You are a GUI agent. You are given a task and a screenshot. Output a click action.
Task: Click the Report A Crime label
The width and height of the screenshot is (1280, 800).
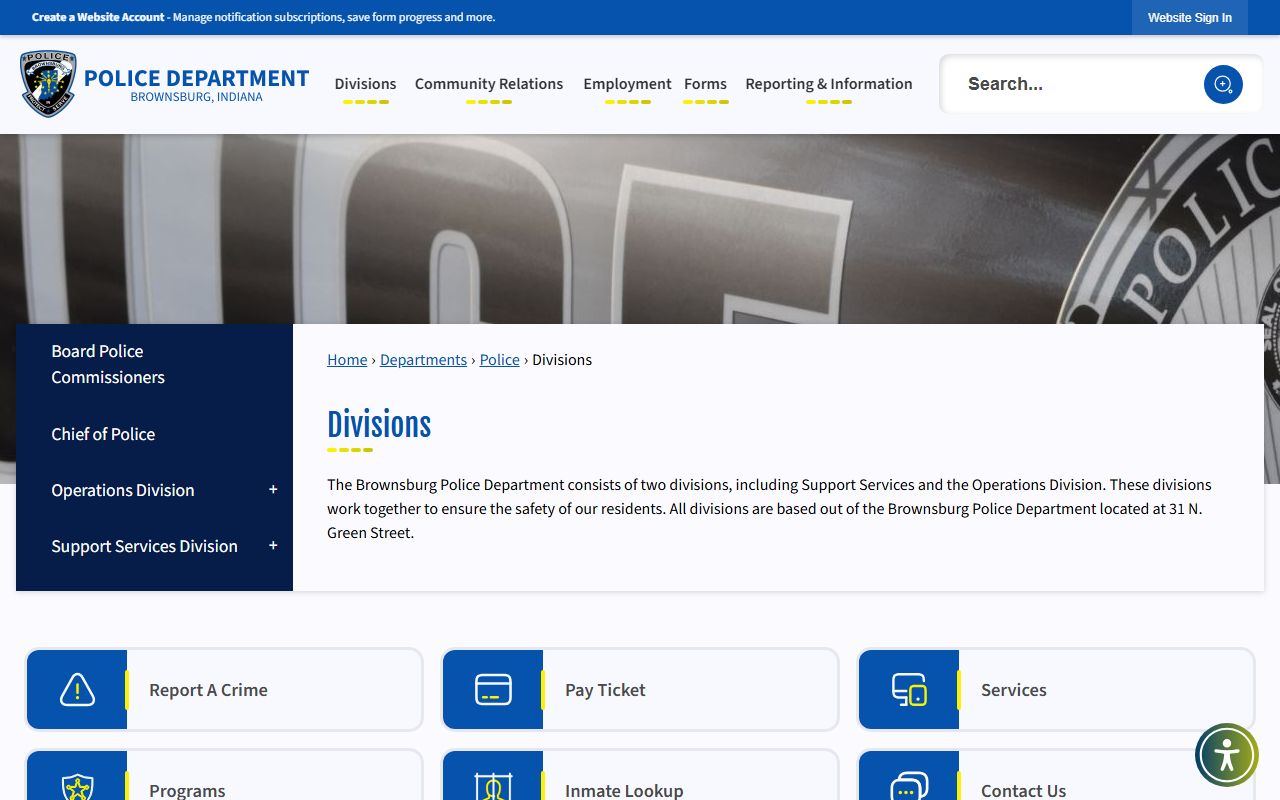[x=208, y=690]
